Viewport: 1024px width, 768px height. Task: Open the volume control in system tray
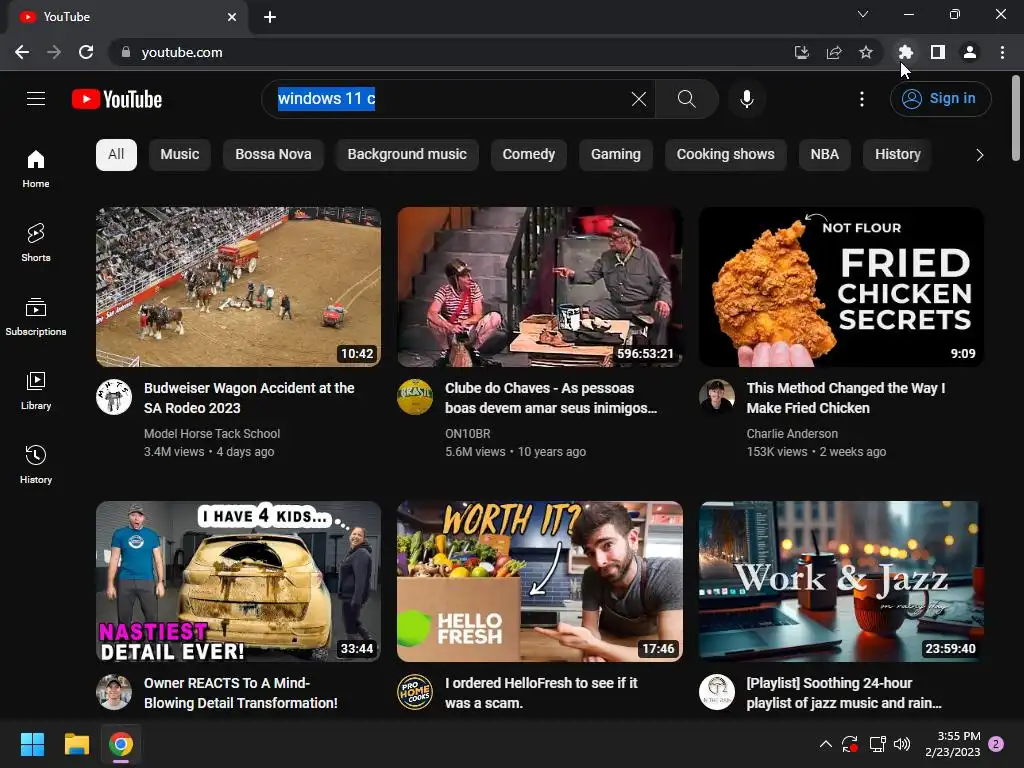click(x=902, y=744)
